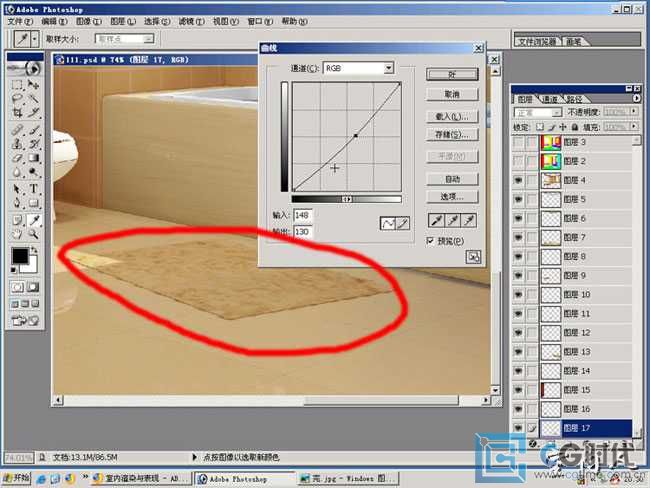Viewport: 650px width, 488px height.
Task: Hide layer 16 with its eye icon
Action: point(518,409)
